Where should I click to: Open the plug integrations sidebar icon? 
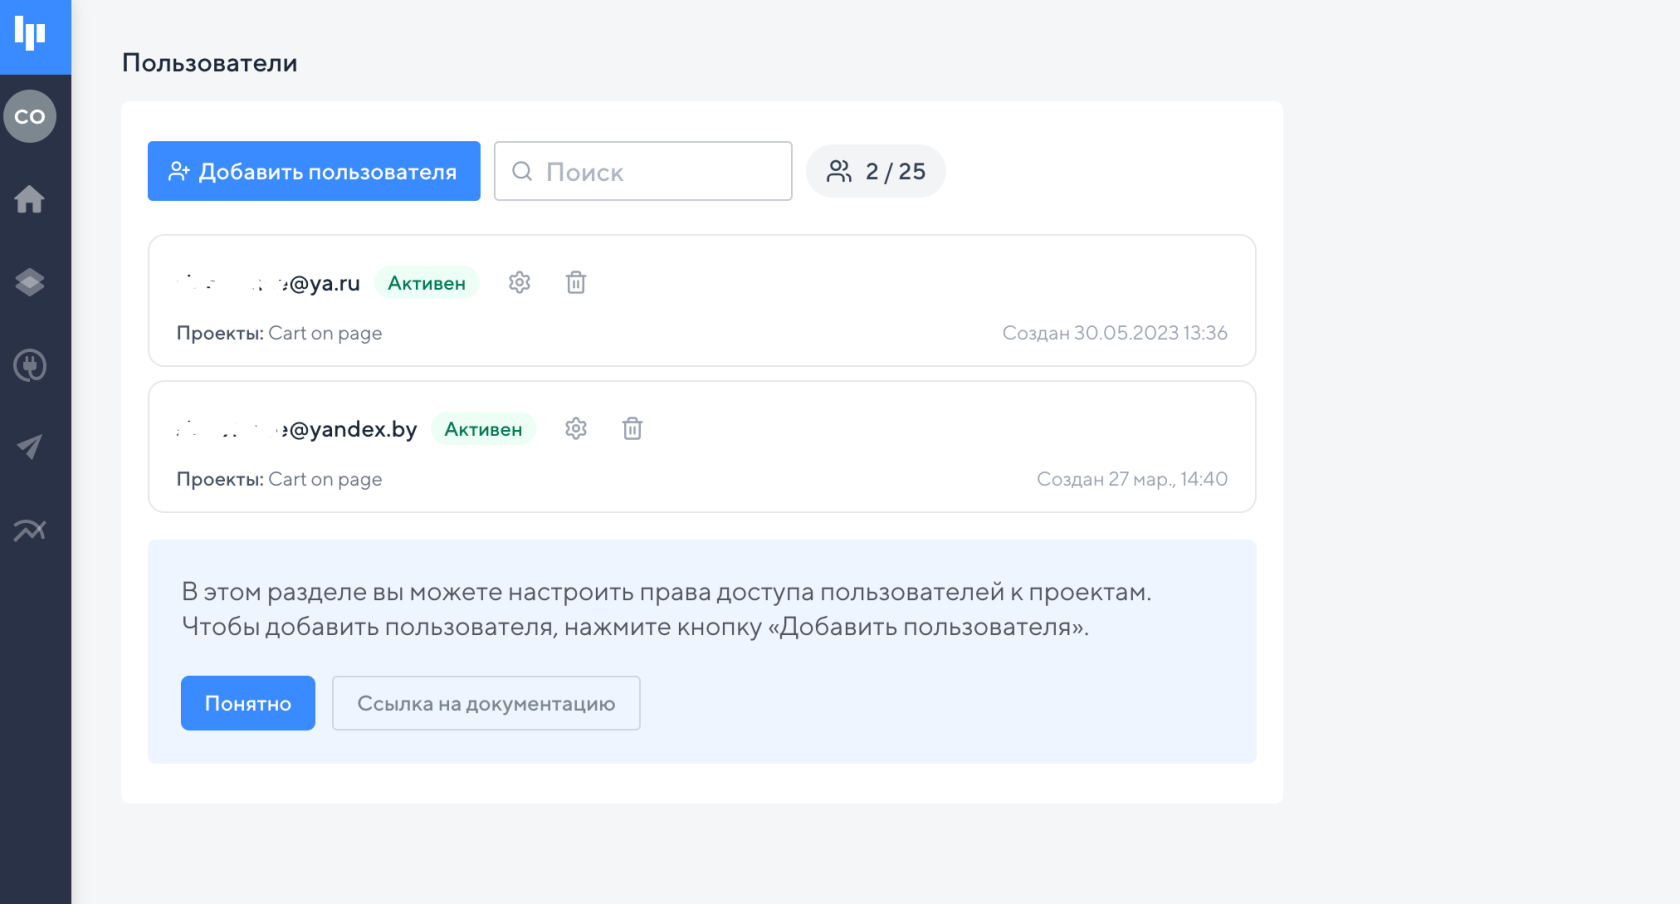click(x=30, y=365)
